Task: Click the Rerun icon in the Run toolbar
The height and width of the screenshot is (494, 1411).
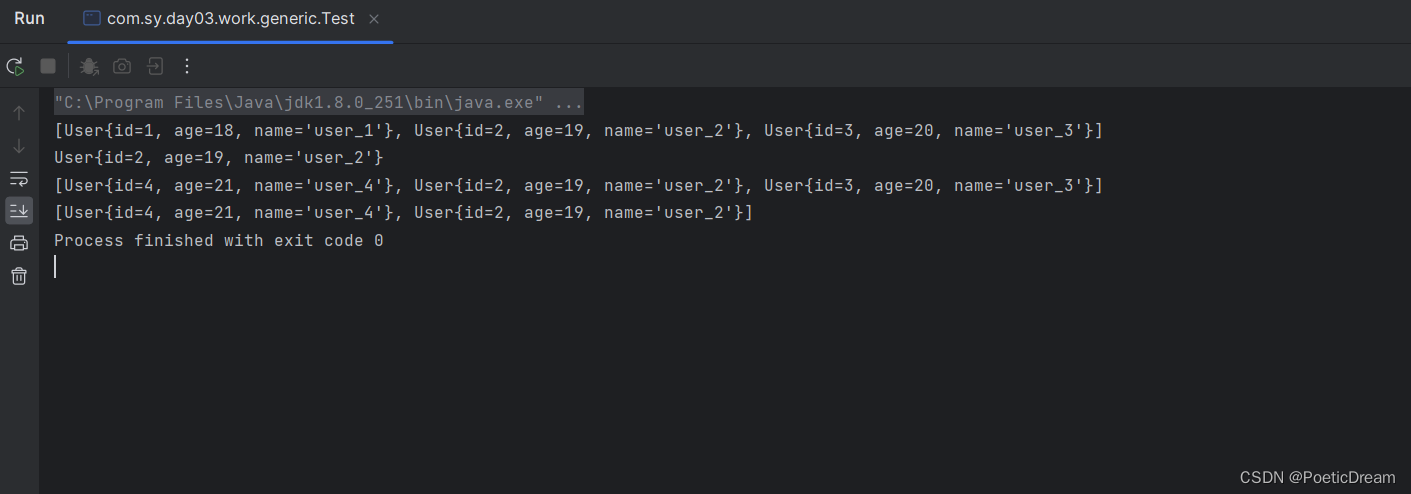Action: click(x=15, y=66)
